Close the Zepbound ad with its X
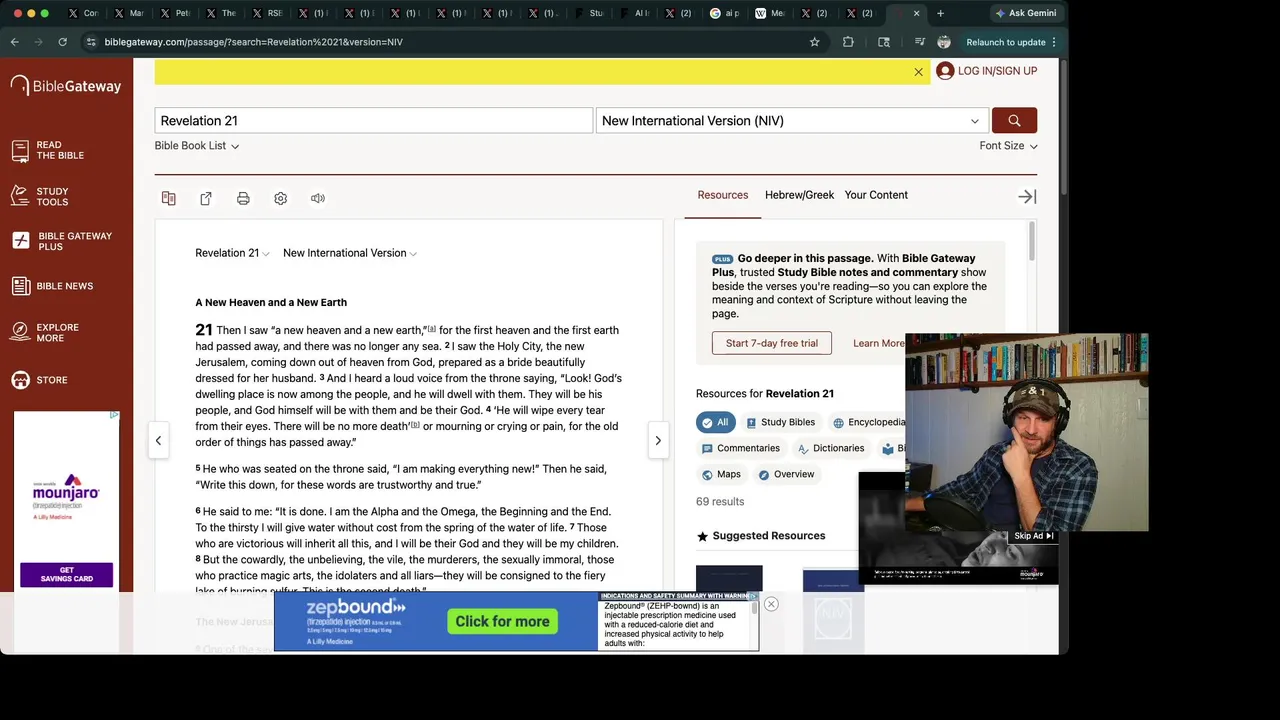 coord(771,604)
